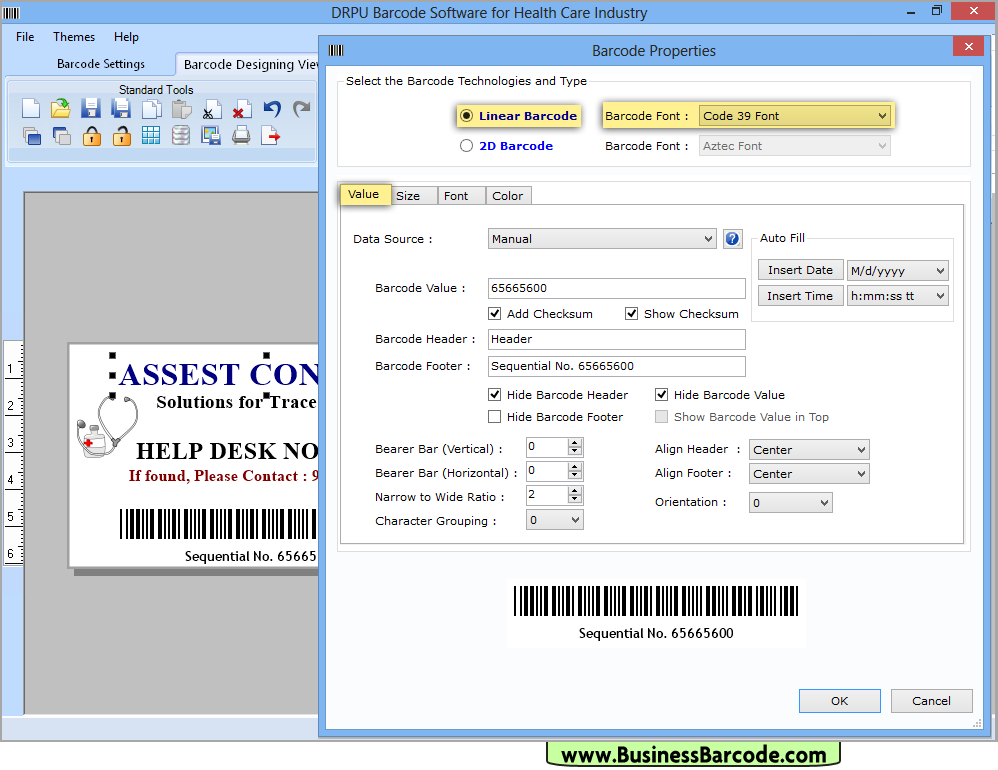998x770 pixels.
Task: Open the Align Footer dropdown
Action: (x=809, y=474)
